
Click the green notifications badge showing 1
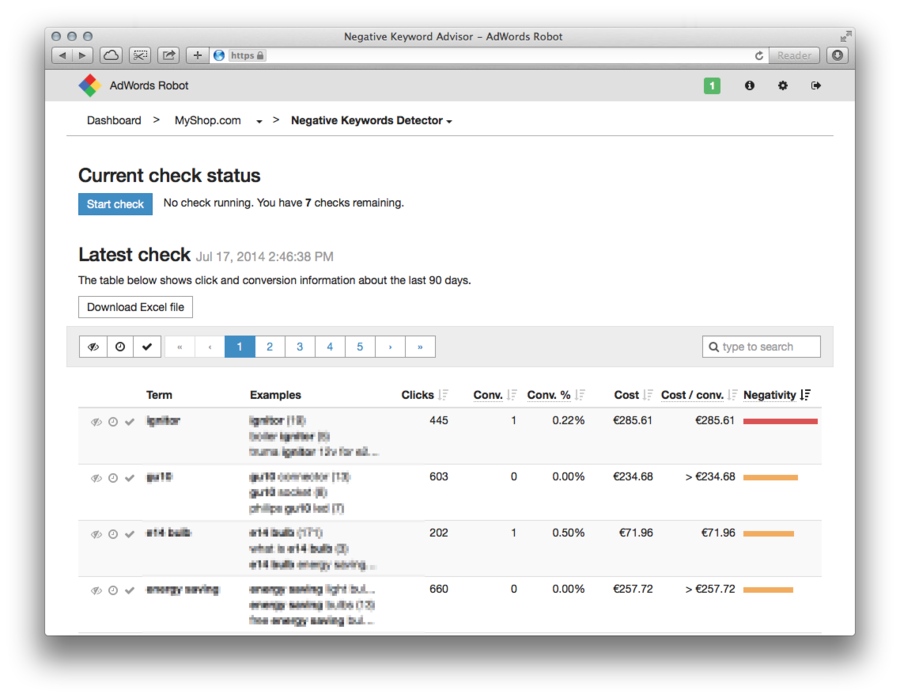pos(711,86)
